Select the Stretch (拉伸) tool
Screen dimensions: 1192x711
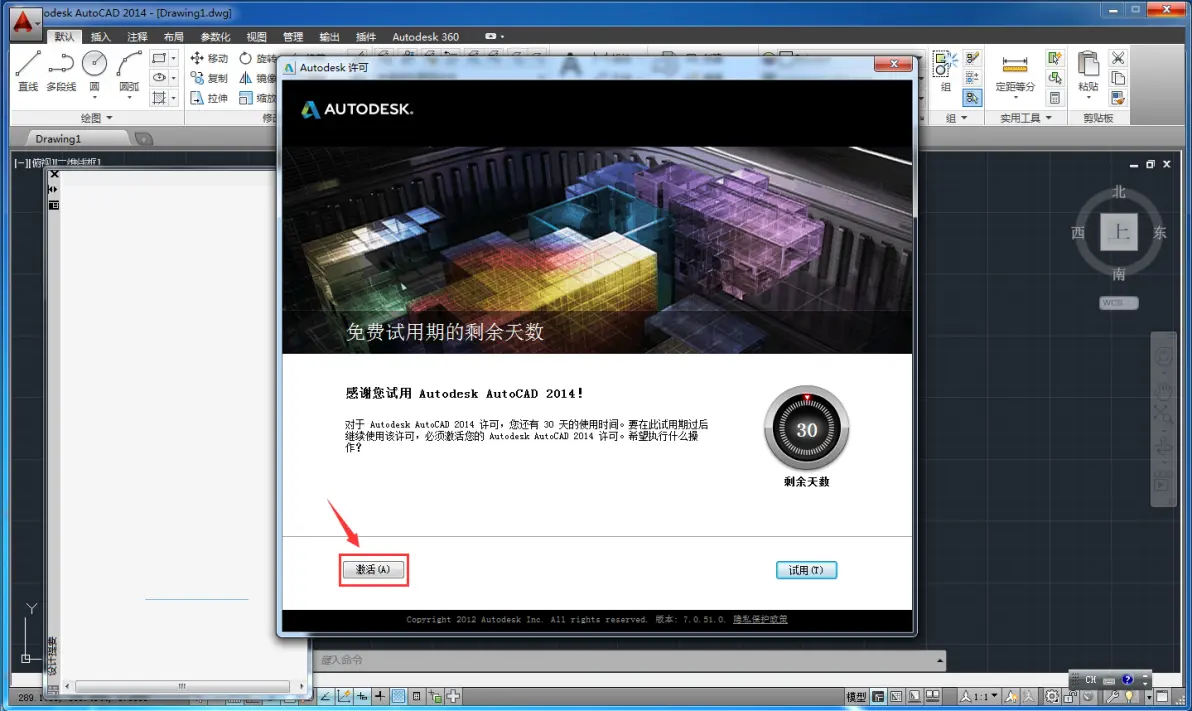(x=209, y=98)
